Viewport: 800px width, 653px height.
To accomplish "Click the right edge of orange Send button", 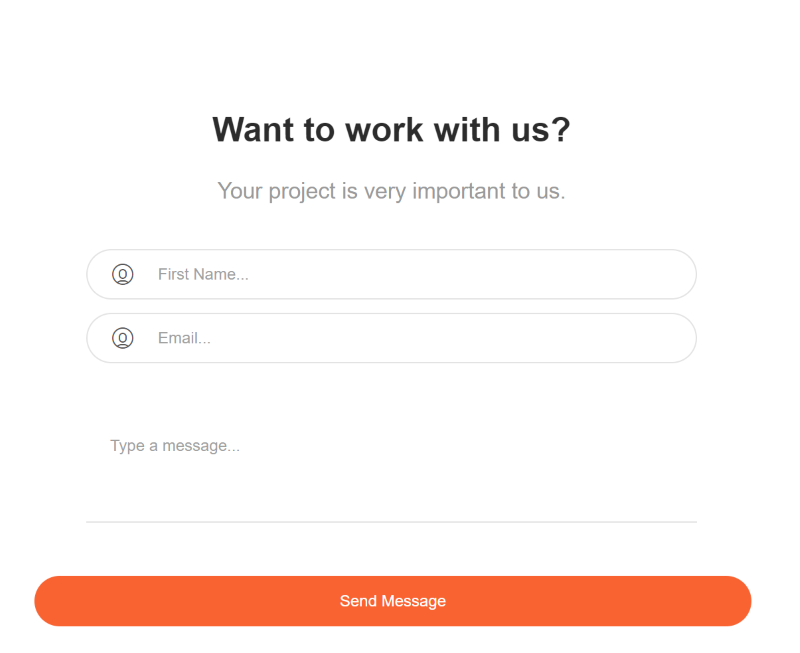I will pos(737,601).
